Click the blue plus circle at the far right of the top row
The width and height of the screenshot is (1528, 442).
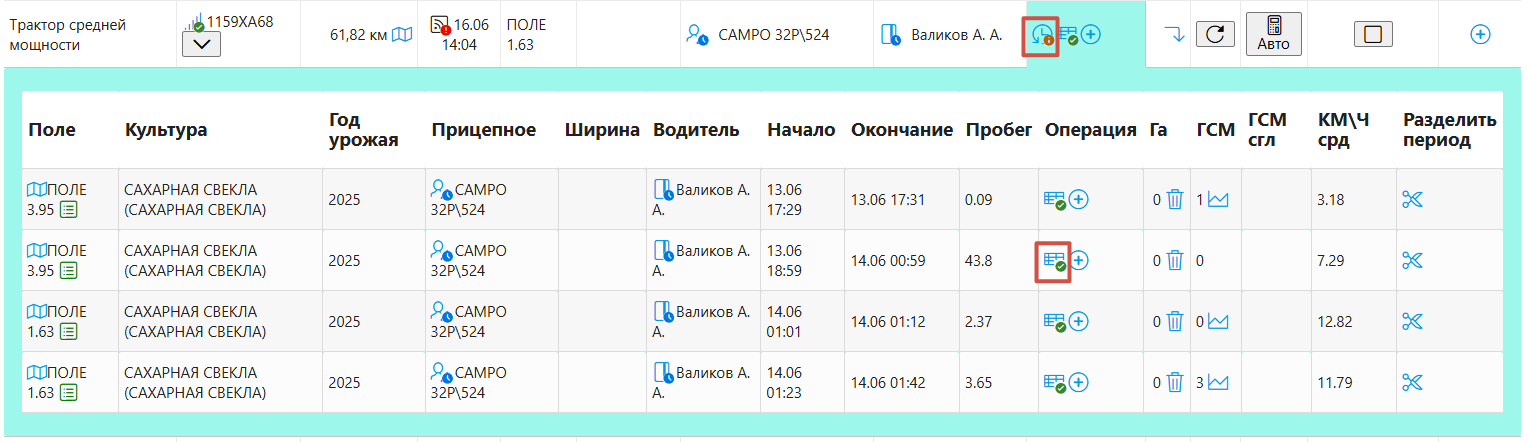tap(1480, 34)
